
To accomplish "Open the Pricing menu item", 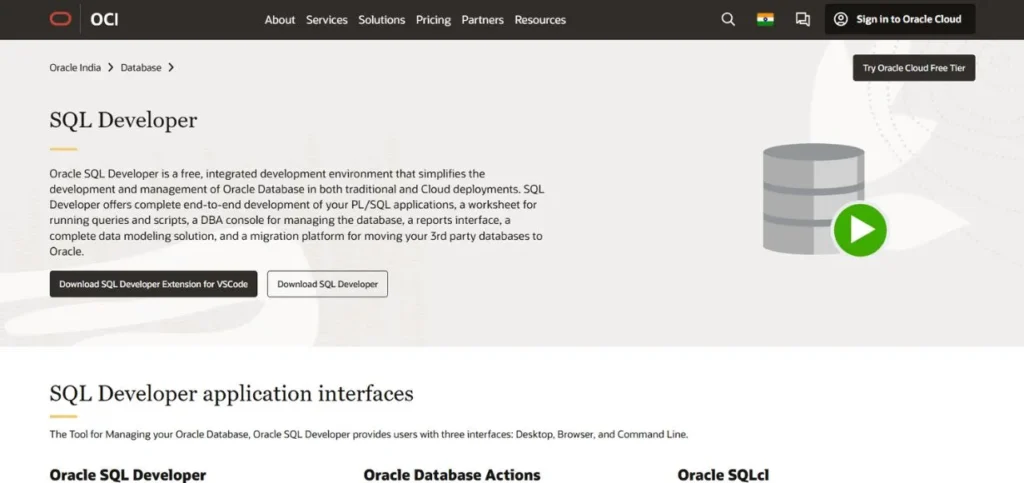I will point(433,20).
